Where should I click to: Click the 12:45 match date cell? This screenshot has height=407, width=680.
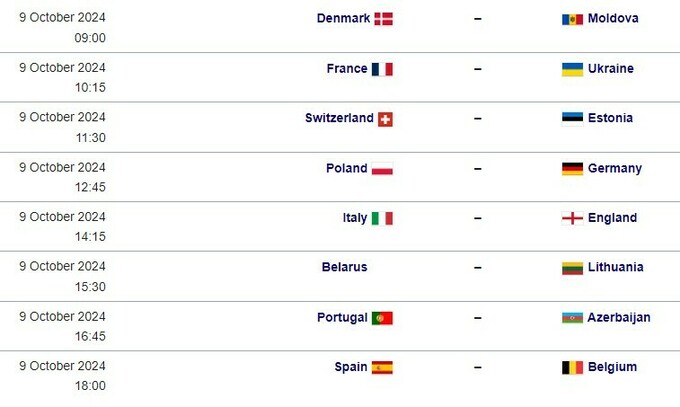click(x=62, y=177)
